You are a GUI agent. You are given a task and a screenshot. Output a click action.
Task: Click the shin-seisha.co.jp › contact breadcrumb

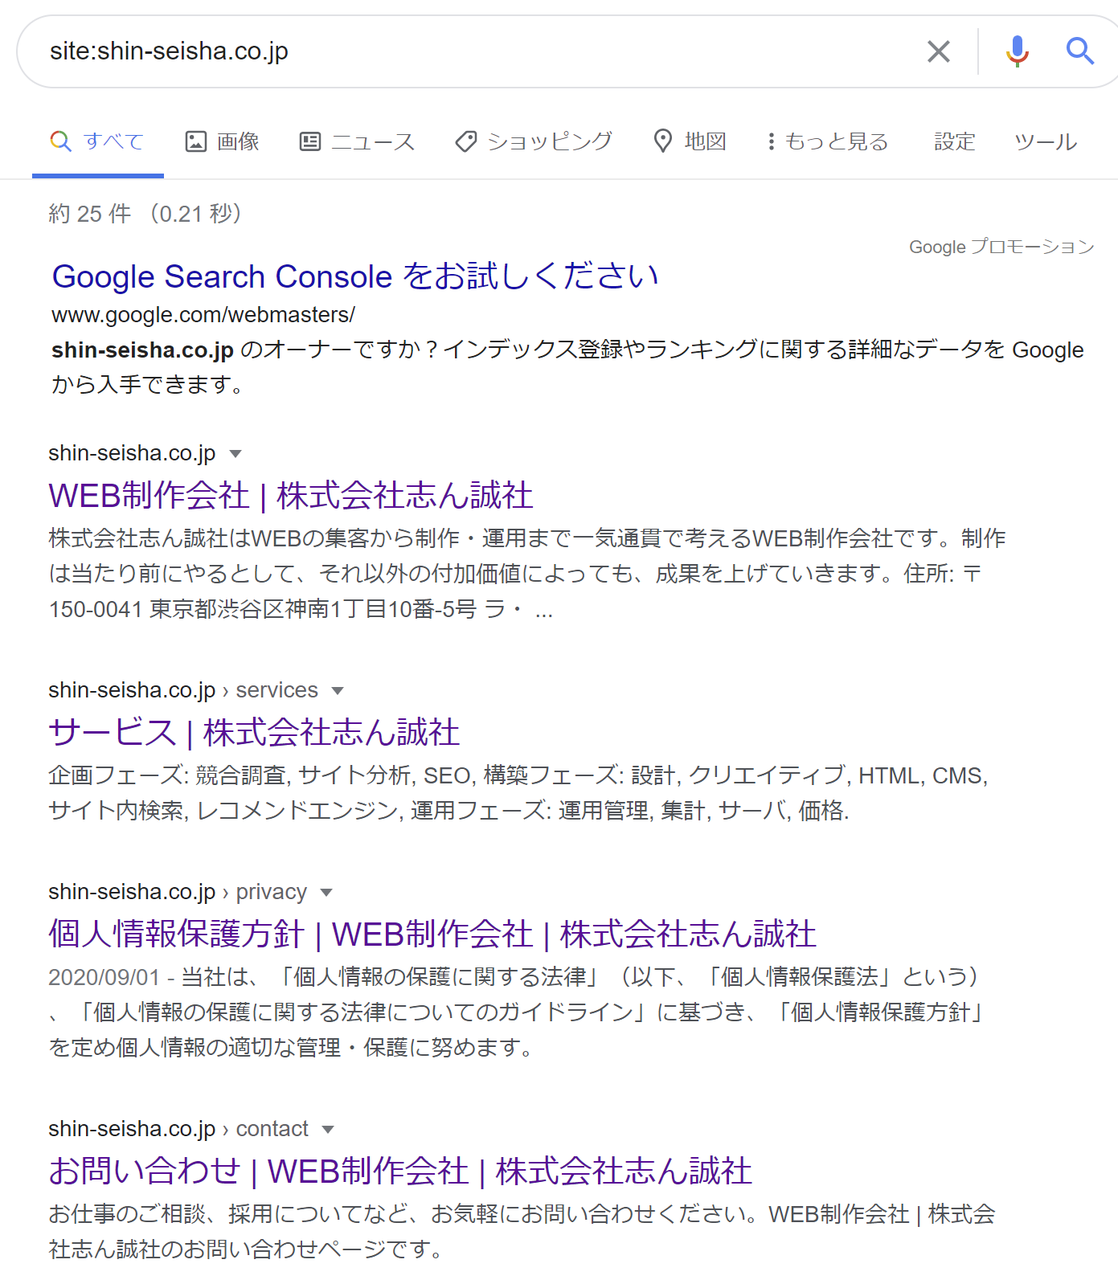click(x=178, y=1128)
